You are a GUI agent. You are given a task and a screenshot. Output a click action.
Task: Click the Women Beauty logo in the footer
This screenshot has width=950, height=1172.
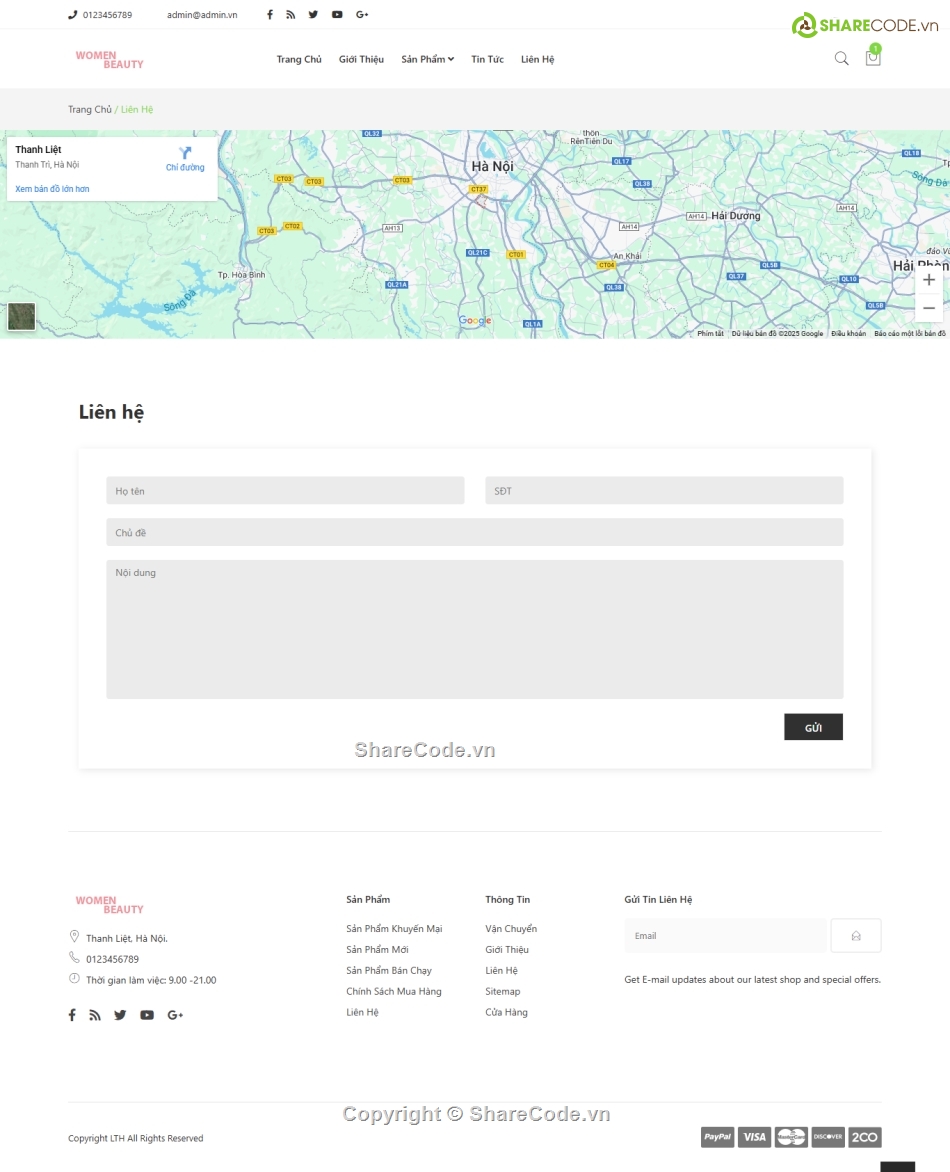[x=109, y=905]
